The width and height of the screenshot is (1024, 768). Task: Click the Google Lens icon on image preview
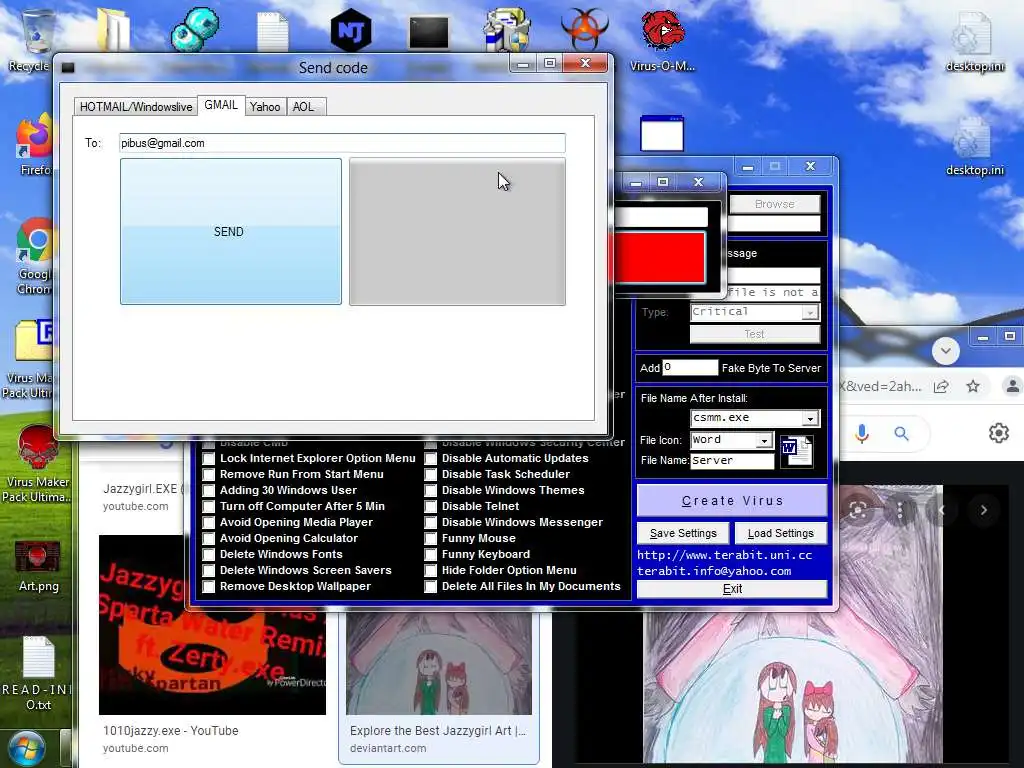[858, 510]
